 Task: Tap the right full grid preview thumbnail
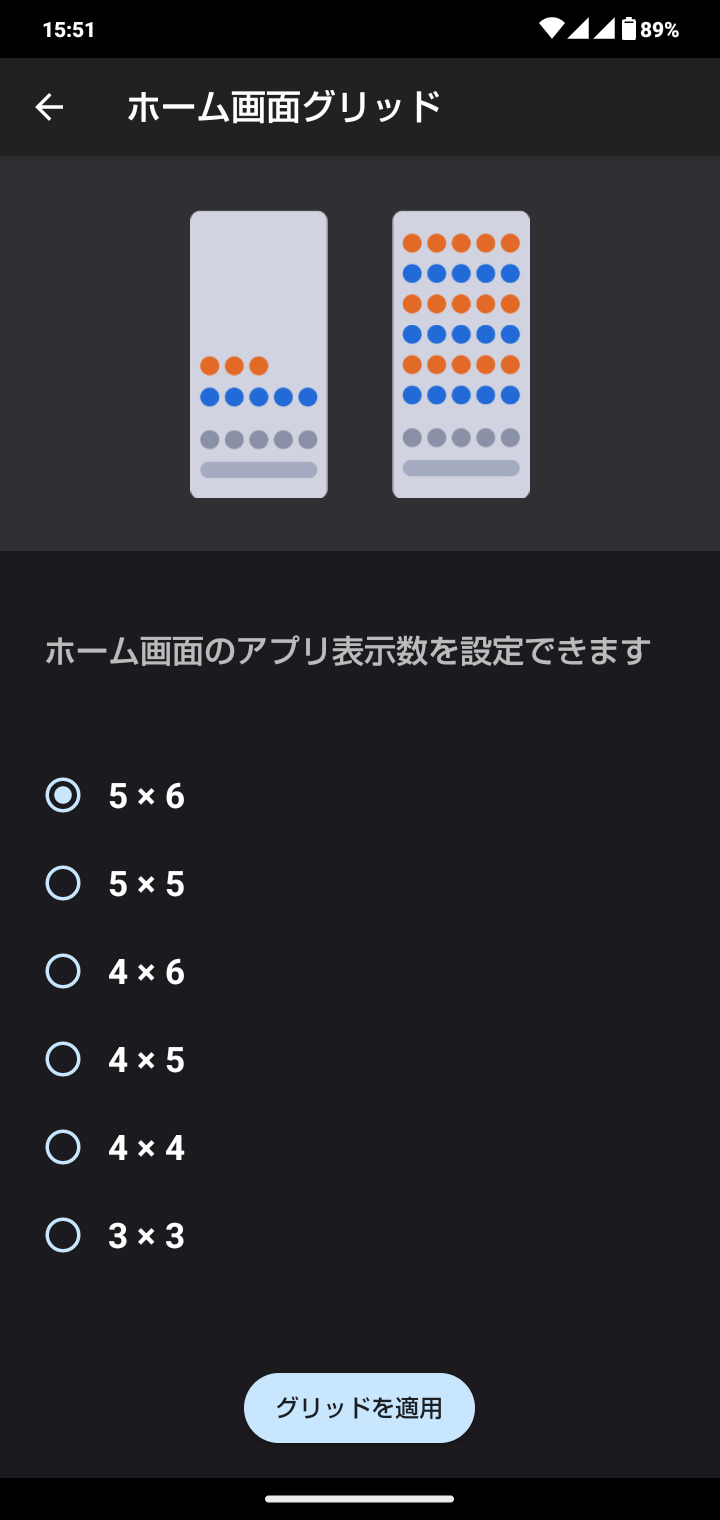pyautogui.click(x=461, y=354)
